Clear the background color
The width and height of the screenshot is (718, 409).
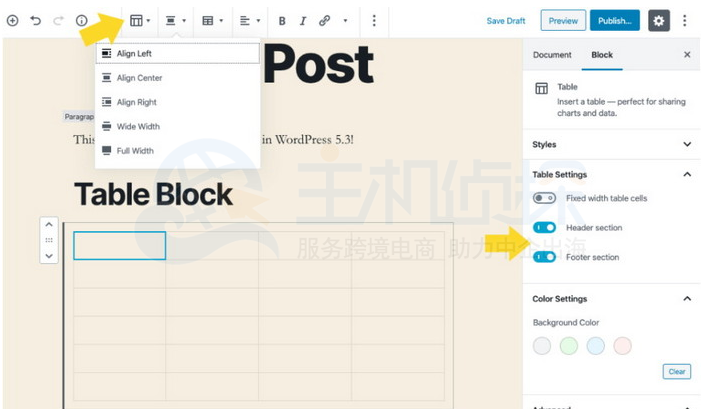click(x=677, y=371)
